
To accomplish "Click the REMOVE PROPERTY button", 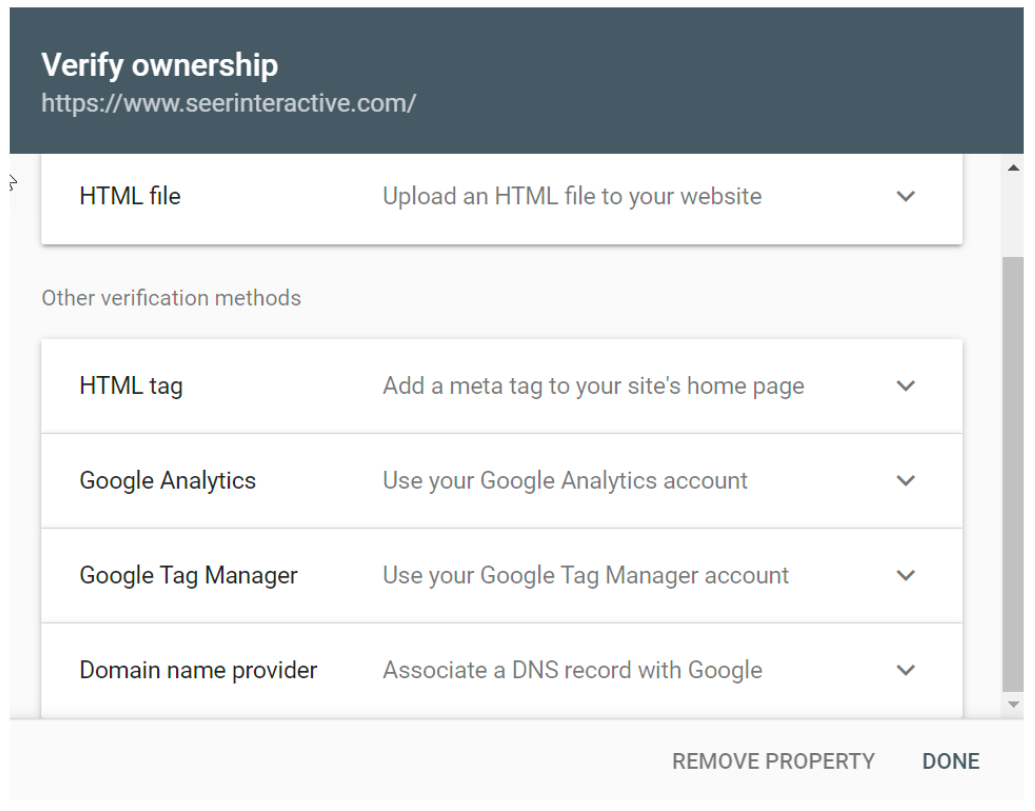I will (773, 762).
